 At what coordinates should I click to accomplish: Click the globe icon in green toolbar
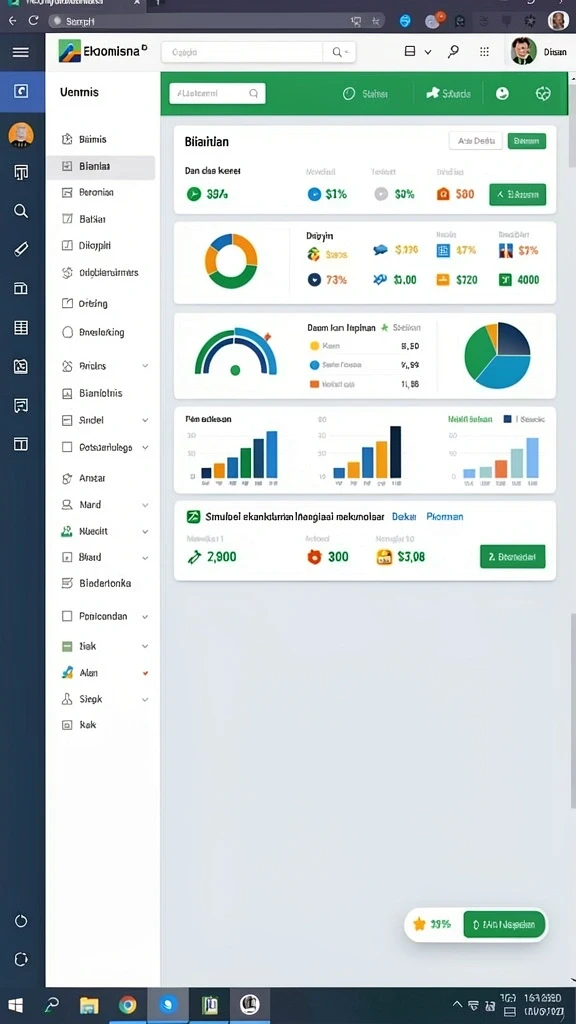tap(543, 93)
